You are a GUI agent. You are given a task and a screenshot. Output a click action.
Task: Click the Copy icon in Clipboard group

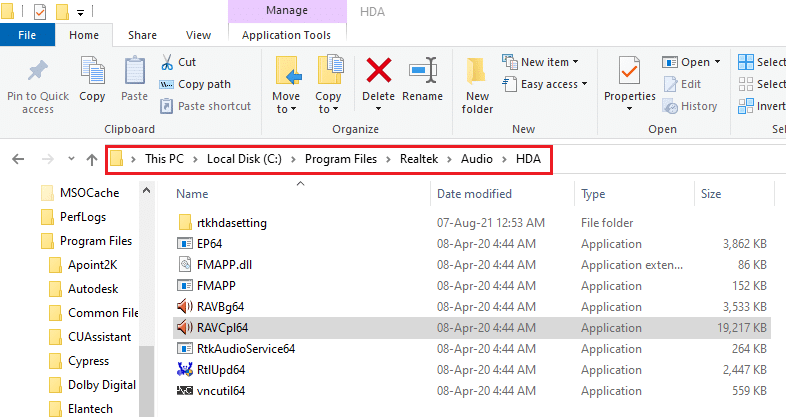pos(92,72)
